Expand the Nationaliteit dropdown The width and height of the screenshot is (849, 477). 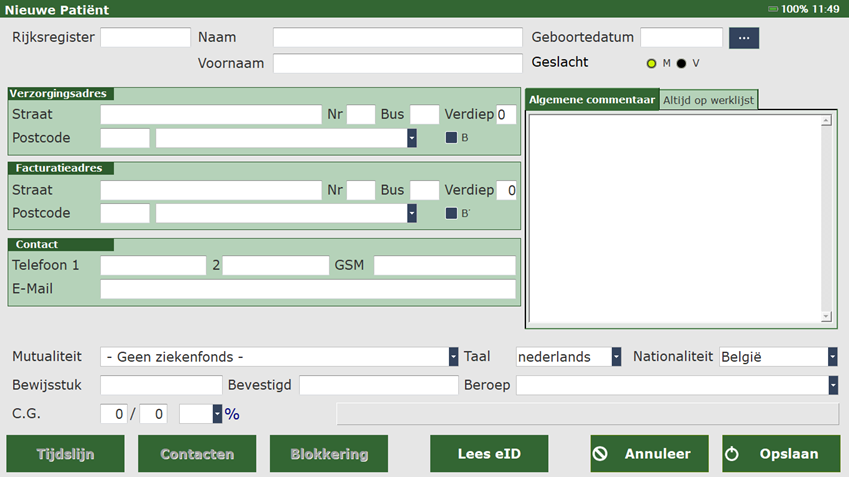[832, 357]
